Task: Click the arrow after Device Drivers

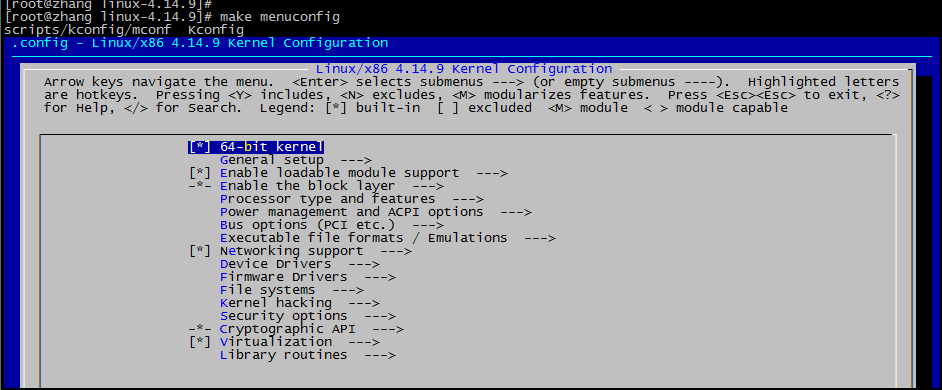Action: tap(364, 264)
